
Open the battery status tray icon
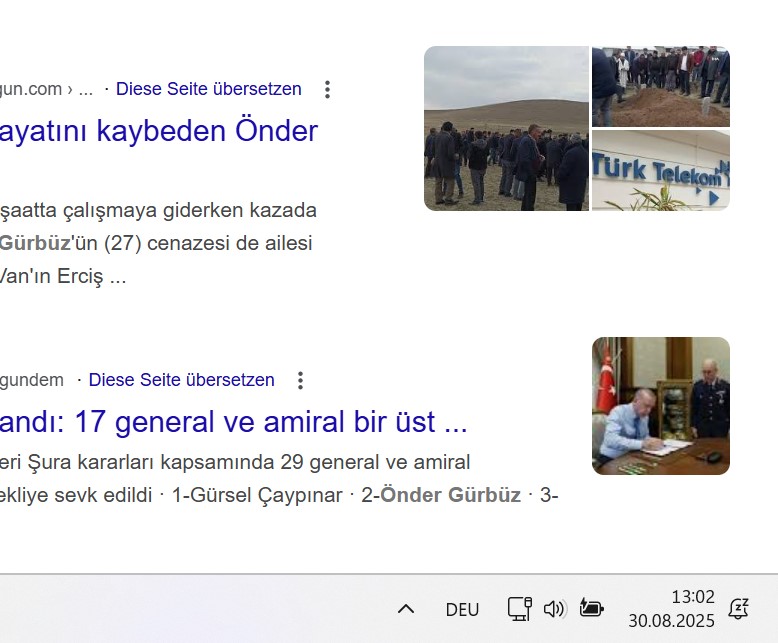[x=591, y=608]
